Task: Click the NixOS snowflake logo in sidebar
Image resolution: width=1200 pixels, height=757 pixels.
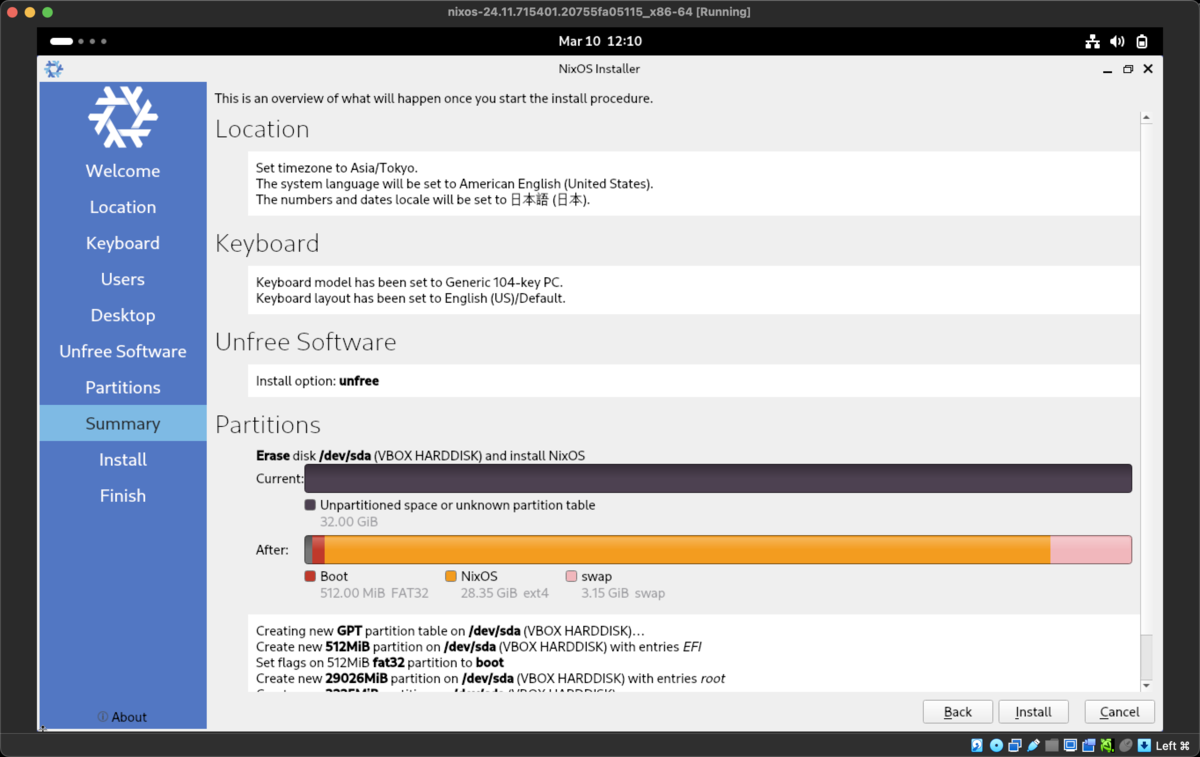Action: tap(123, 118)
